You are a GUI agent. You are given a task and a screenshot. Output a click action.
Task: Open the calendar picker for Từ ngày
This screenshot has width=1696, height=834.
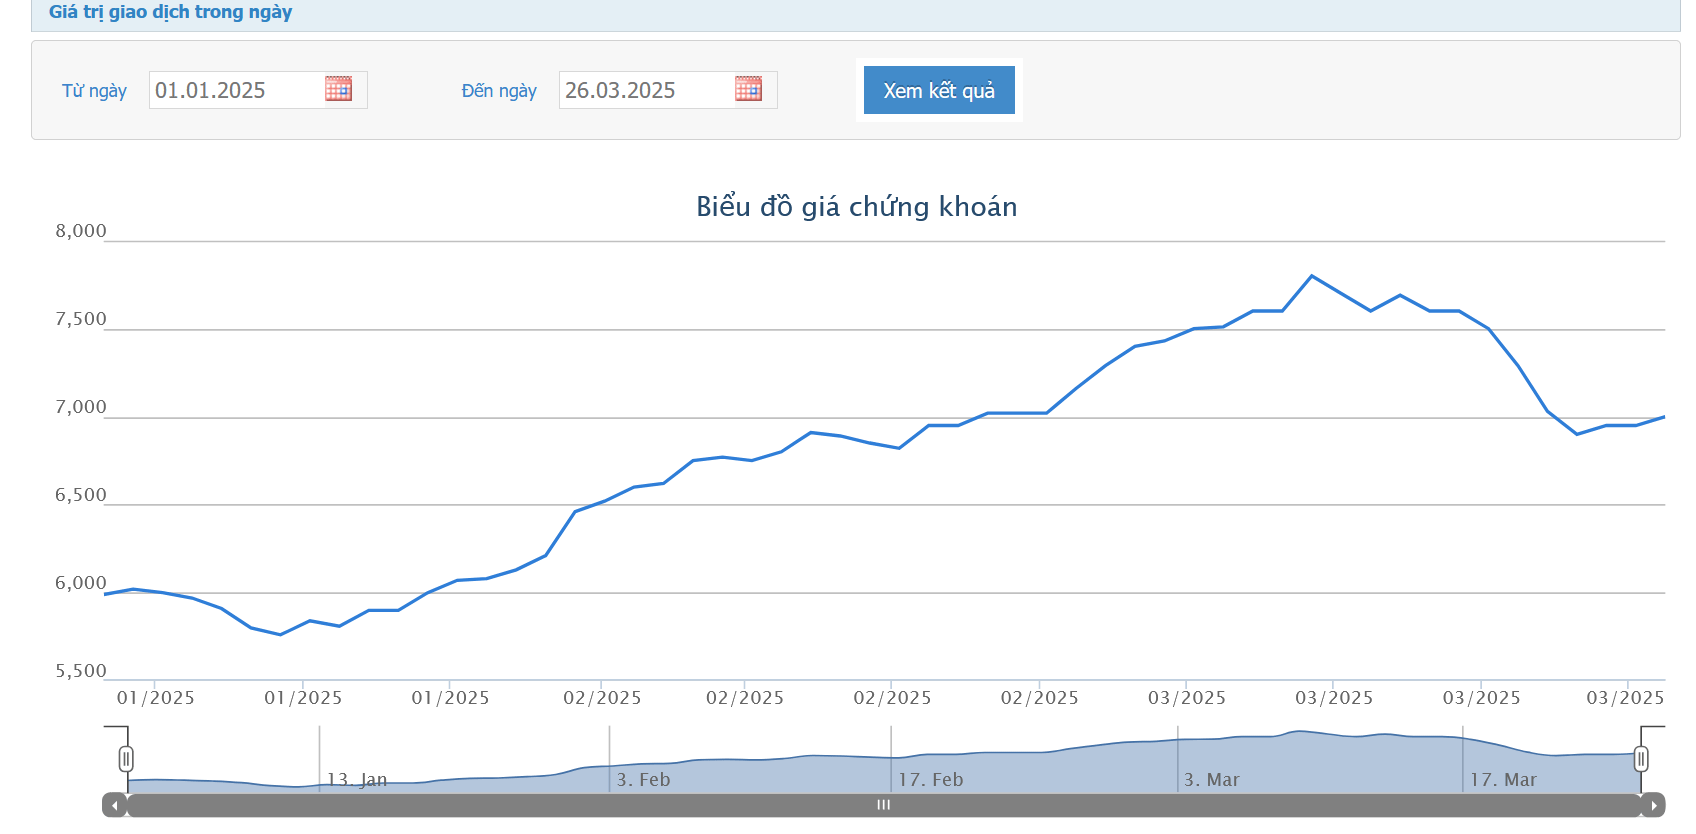click(338, 89)
